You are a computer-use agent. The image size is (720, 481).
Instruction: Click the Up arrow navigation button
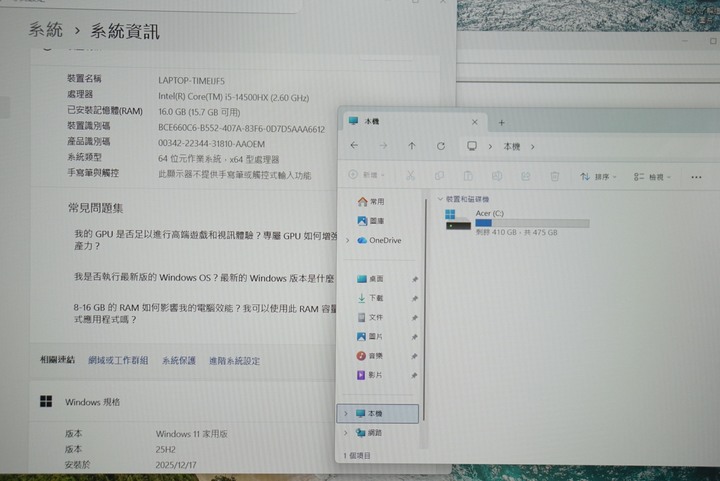[x=412, y=146]
